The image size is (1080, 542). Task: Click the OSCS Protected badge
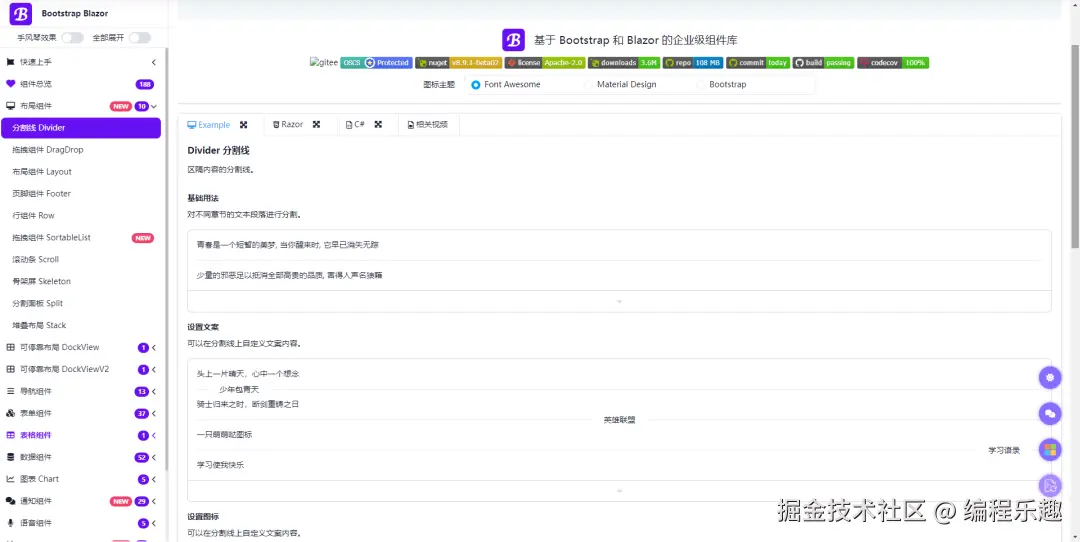pyautogui.click(x=376, y=63)
